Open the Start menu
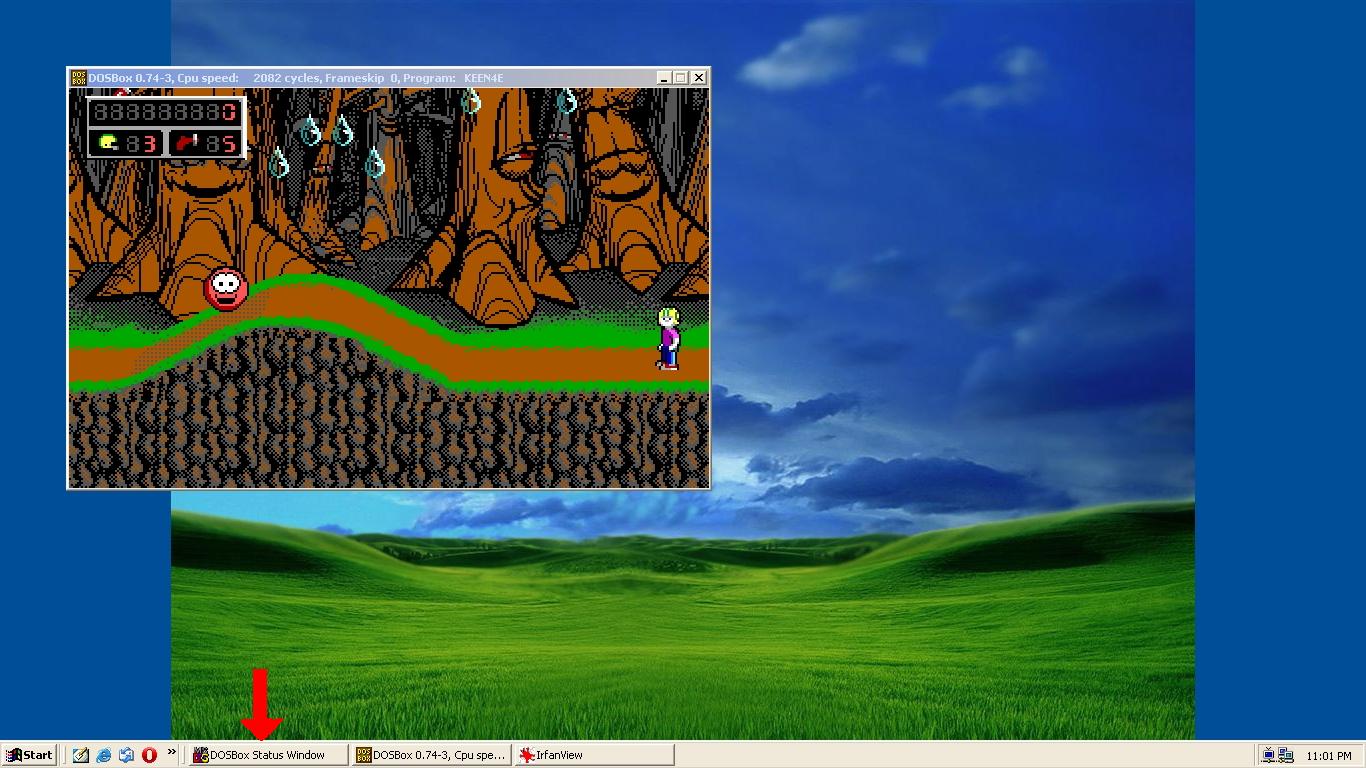This screenshot has width=1366, height=768. point(29,755)
